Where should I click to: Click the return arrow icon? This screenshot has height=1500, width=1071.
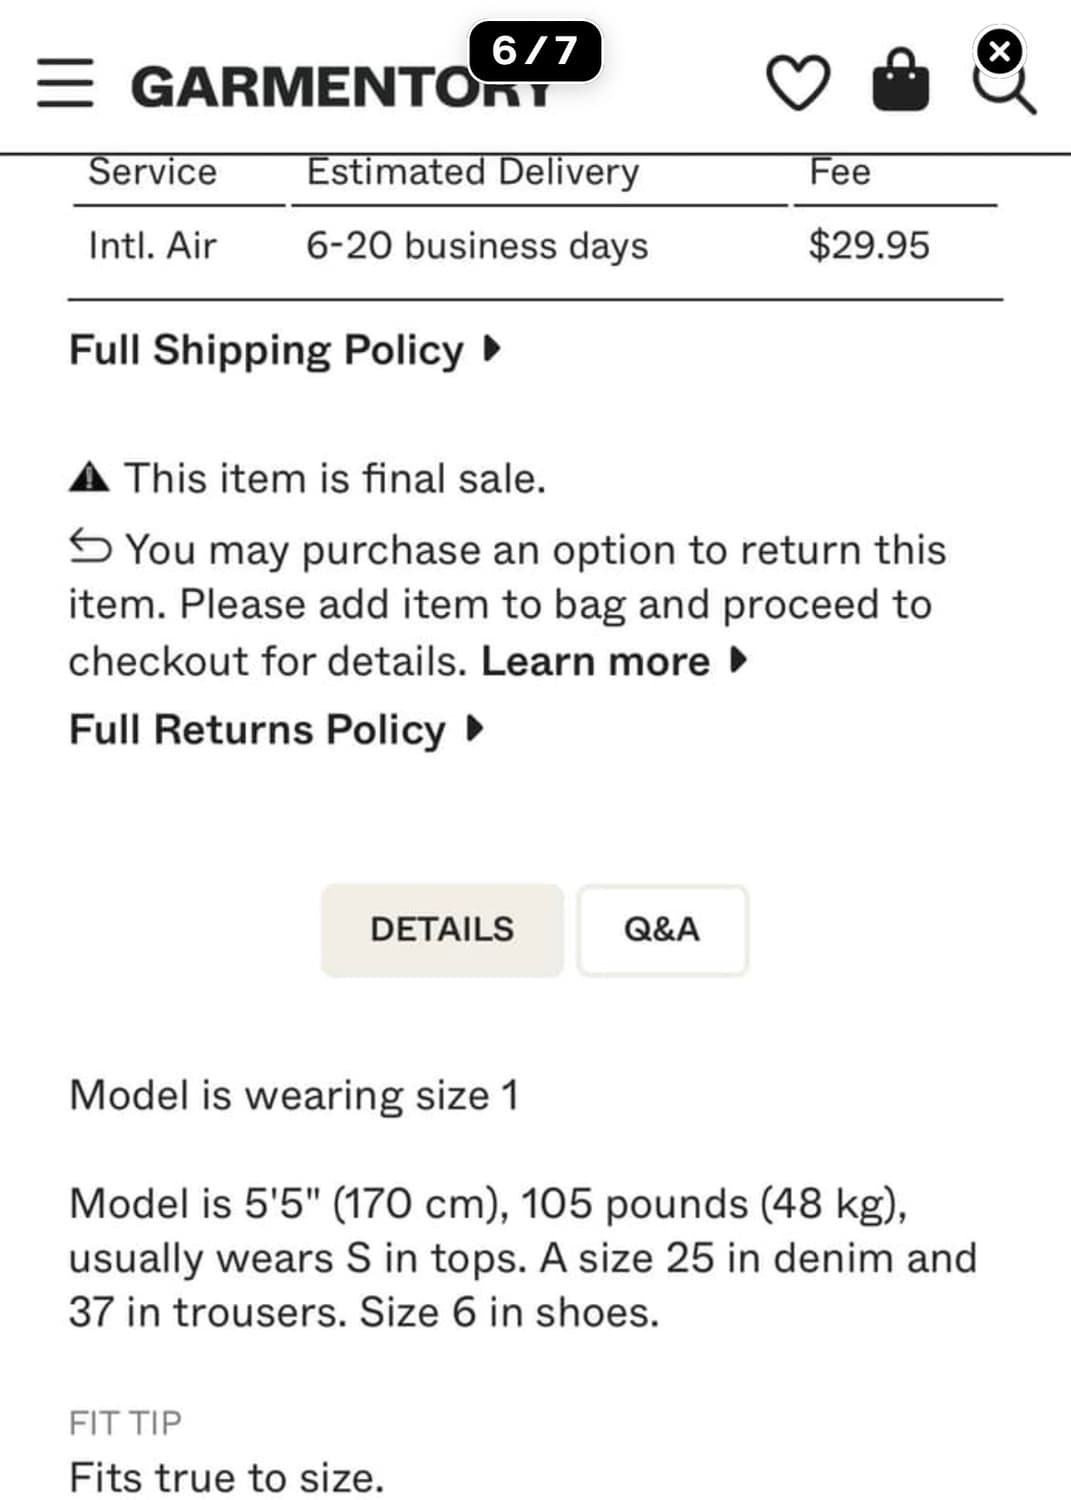pos(90,547)
